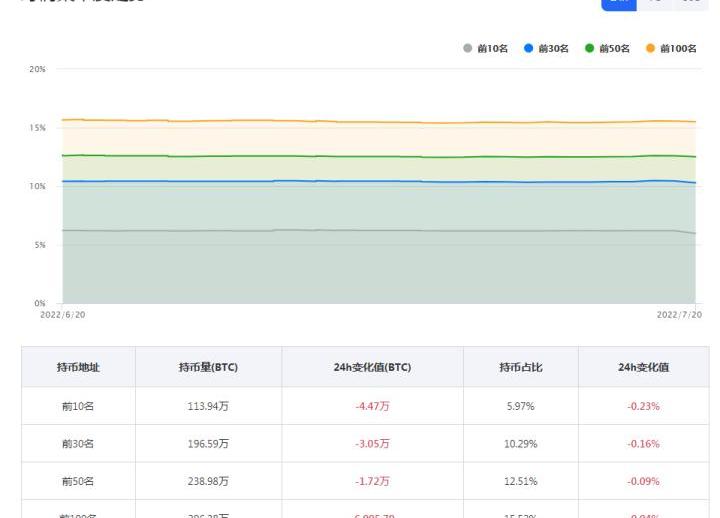Select the 10.29% share cell
This screenshot has width=720, height=518.
click(521, 444)
